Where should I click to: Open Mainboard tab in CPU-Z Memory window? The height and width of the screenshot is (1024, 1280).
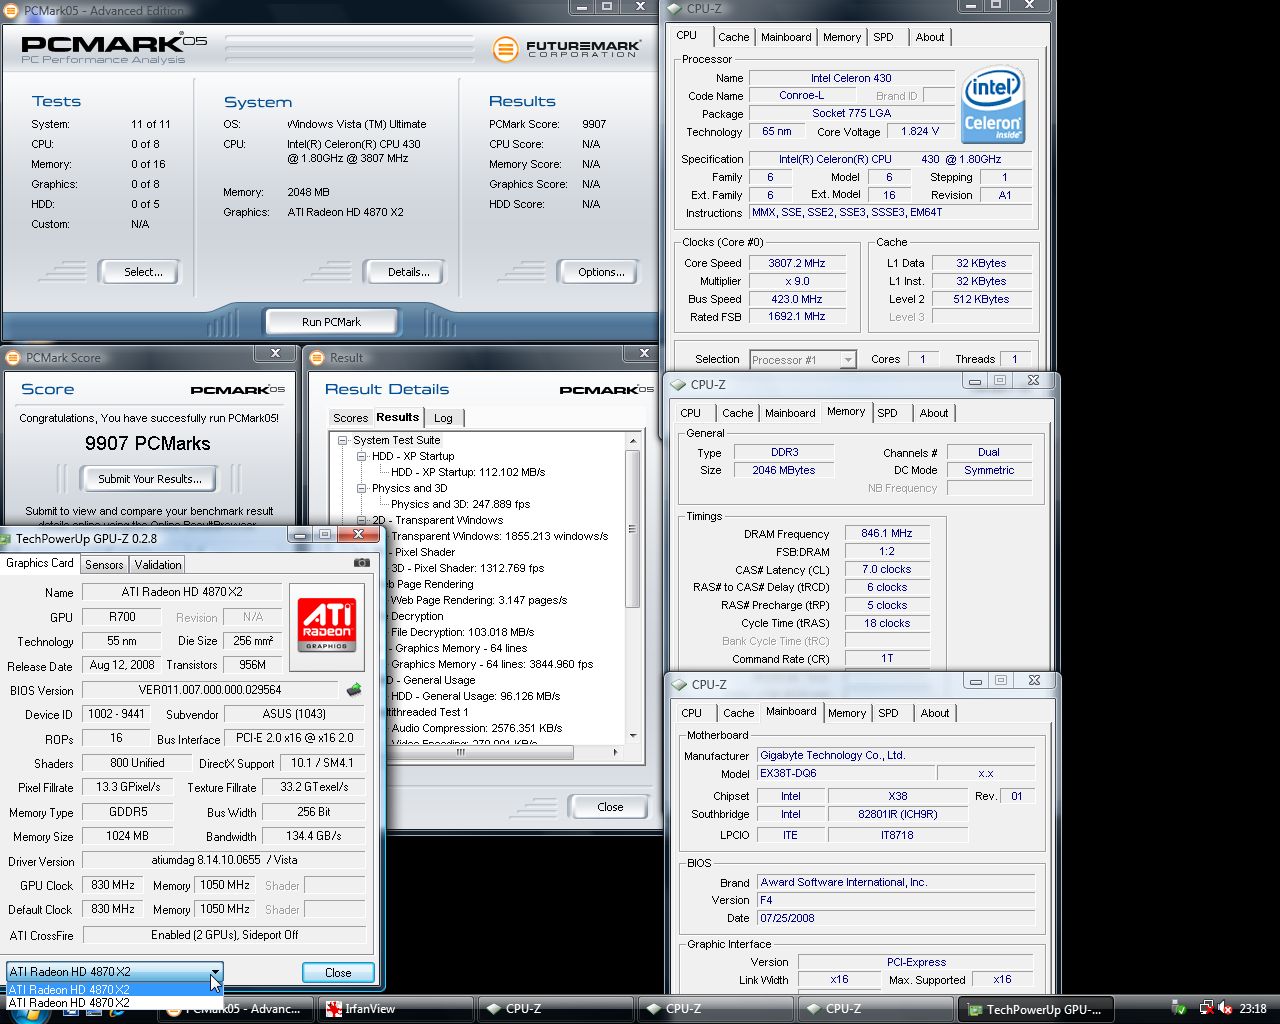tap(790, 413)
